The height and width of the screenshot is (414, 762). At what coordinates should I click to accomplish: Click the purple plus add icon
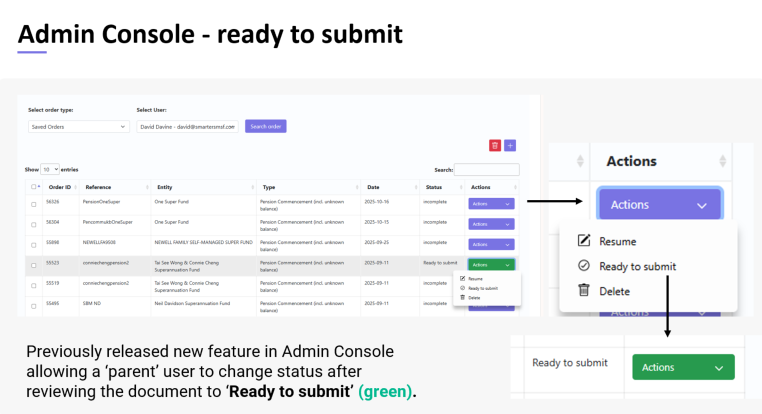[510, 145]
